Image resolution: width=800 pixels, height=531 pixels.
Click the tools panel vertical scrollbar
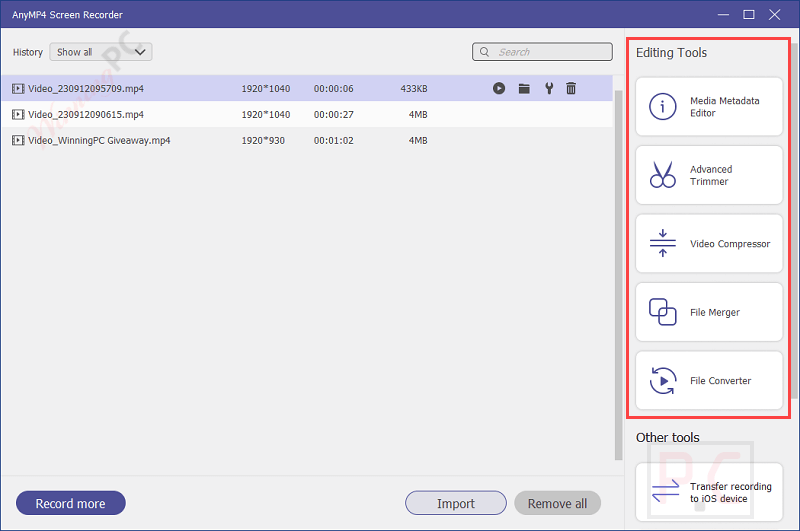(795, 219)
